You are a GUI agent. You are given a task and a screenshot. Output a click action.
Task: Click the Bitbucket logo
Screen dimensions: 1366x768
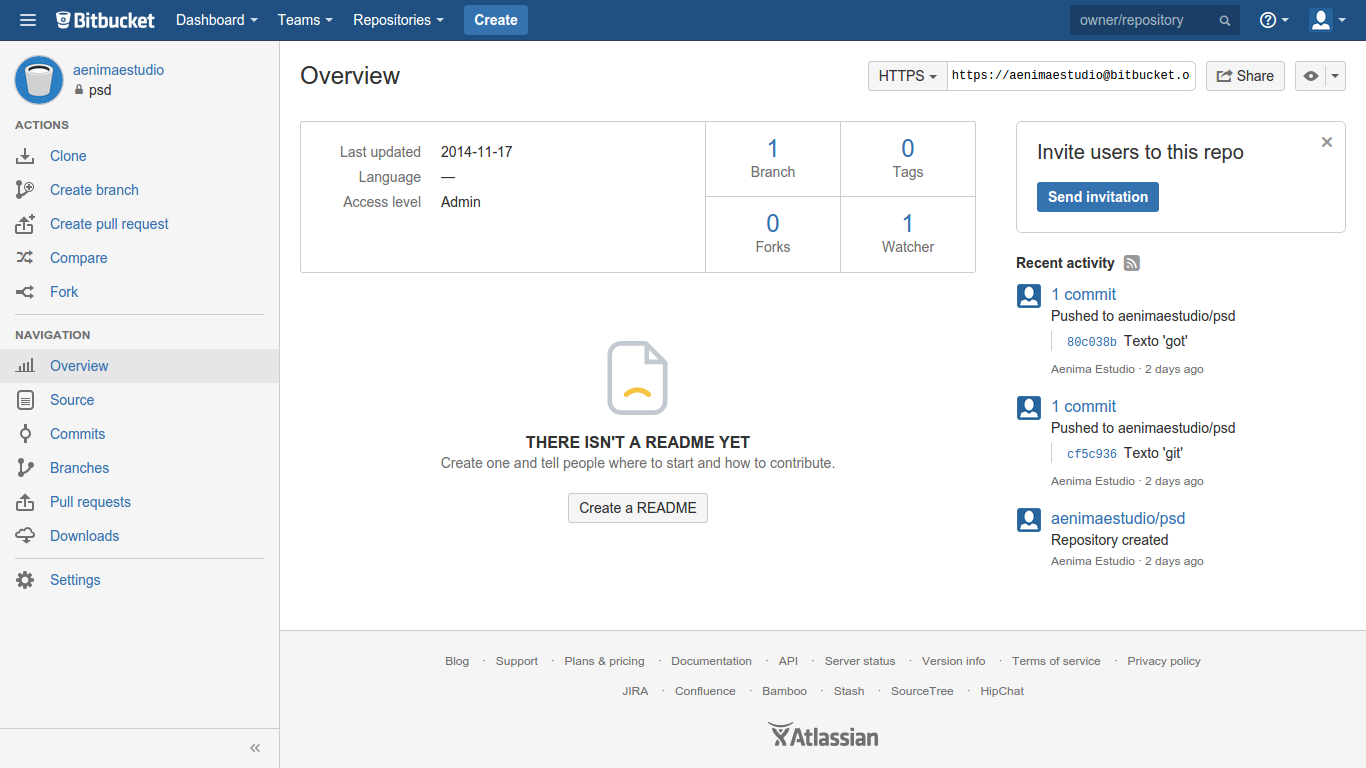[x=106, y=20]
